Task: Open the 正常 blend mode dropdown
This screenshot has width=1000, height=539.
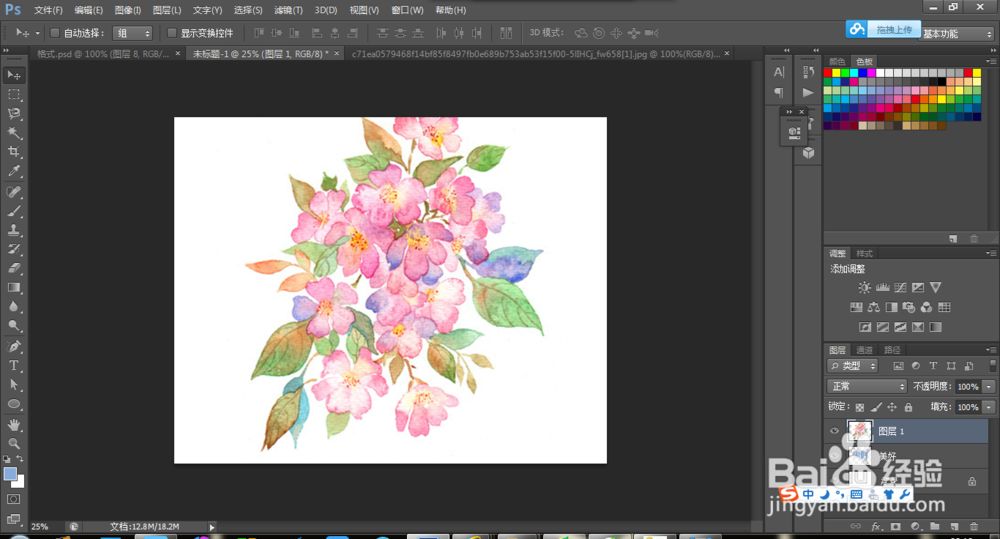Action: point(867,387)
